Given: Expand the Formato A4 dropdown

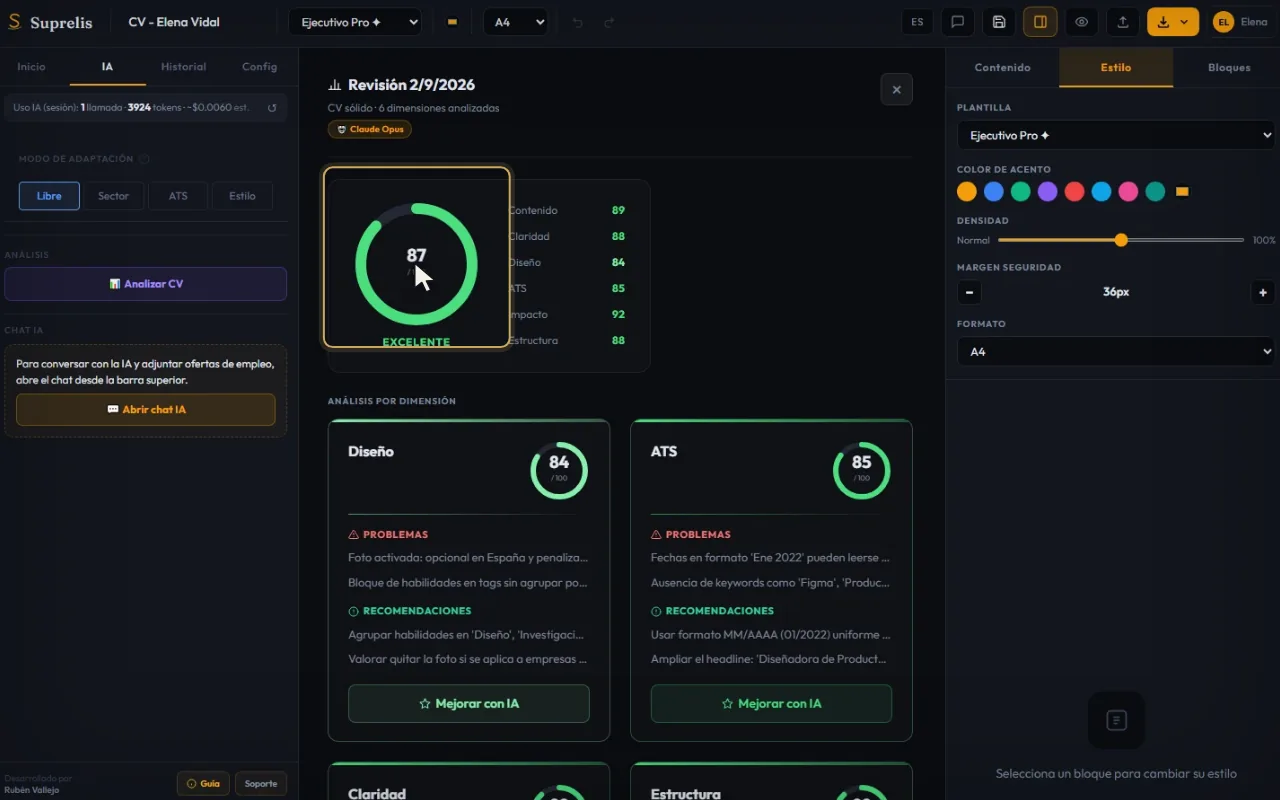Looking at the screenshot, I should pos(1116,351).
